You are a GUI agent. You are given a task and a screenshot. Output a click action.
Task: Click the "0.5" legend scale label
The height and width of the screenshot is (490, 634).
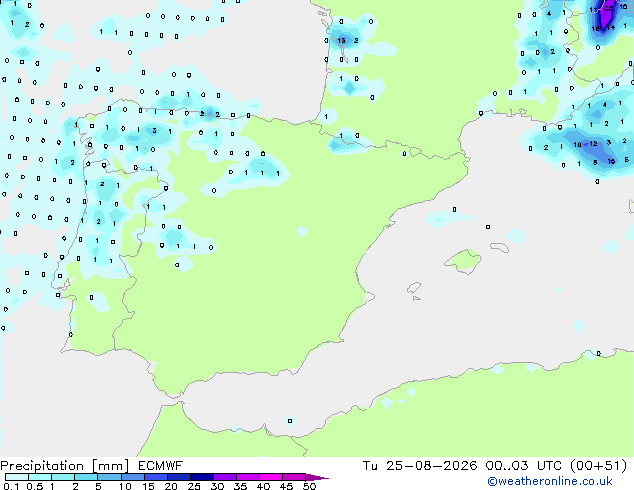pyautogui.click(x=35, y=486)
